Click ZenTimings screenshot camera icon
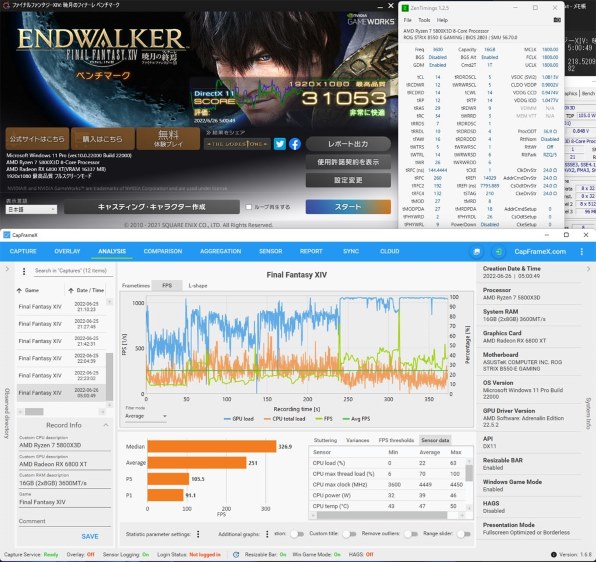Viewport: 596px width, 562px height. click(557, 20)
